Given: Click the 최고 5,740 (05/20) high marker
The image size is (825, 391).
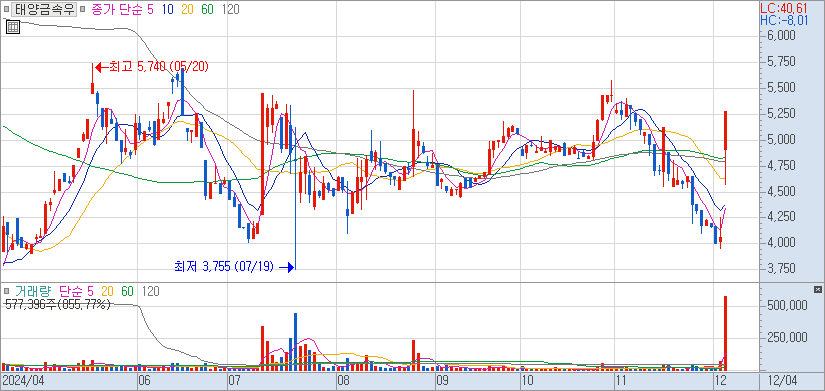Looking at the screenshot, I should [152, 67].
